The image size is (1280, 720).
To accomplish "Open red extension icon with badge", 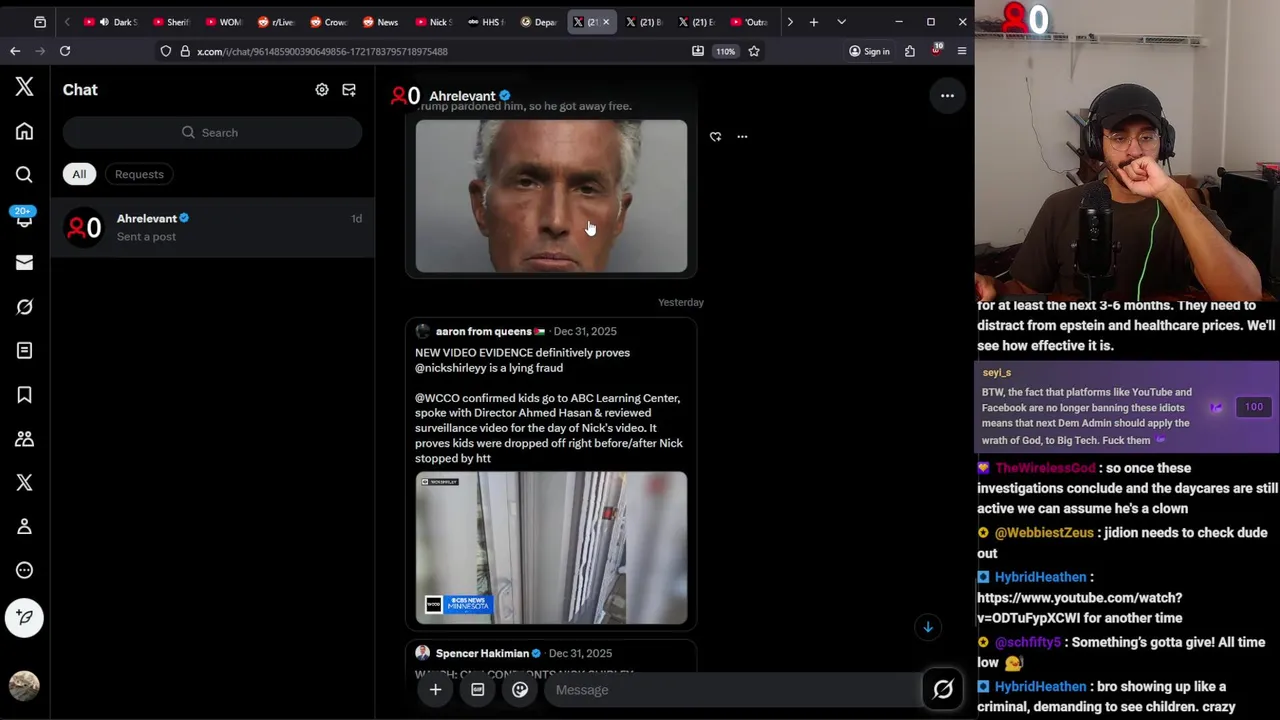I will click(936, 50).
